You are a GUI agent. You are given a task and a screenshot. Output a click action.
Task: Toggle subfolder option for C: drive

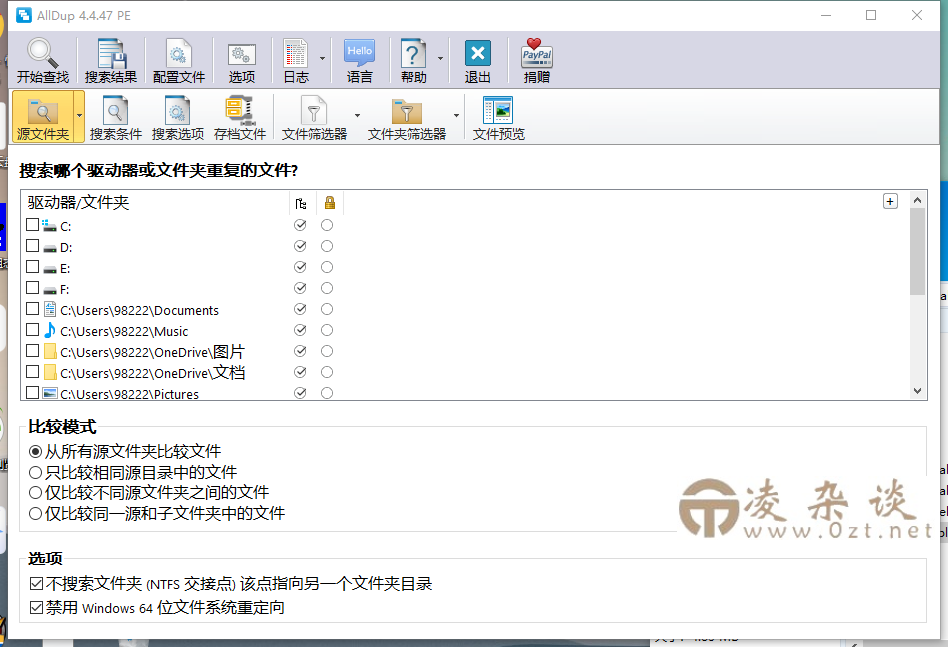pyautogui.click(x=300, y=225)
